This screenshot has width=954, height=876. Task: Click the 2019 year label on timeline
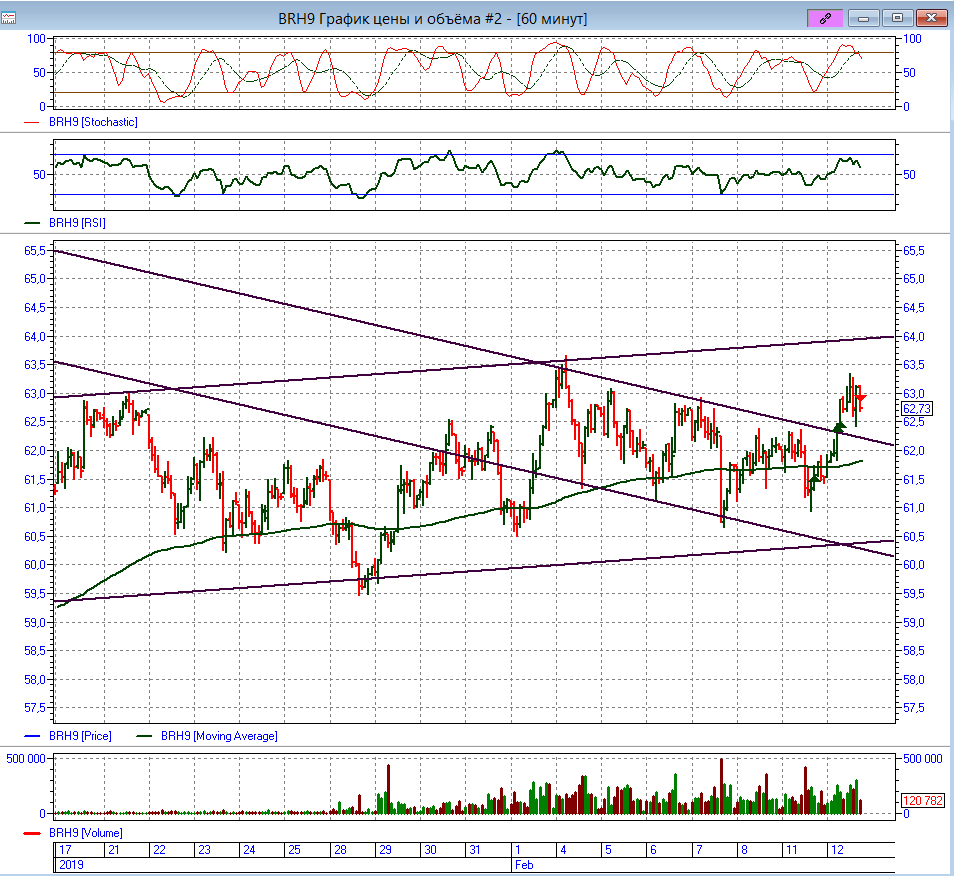coord(71,862)
